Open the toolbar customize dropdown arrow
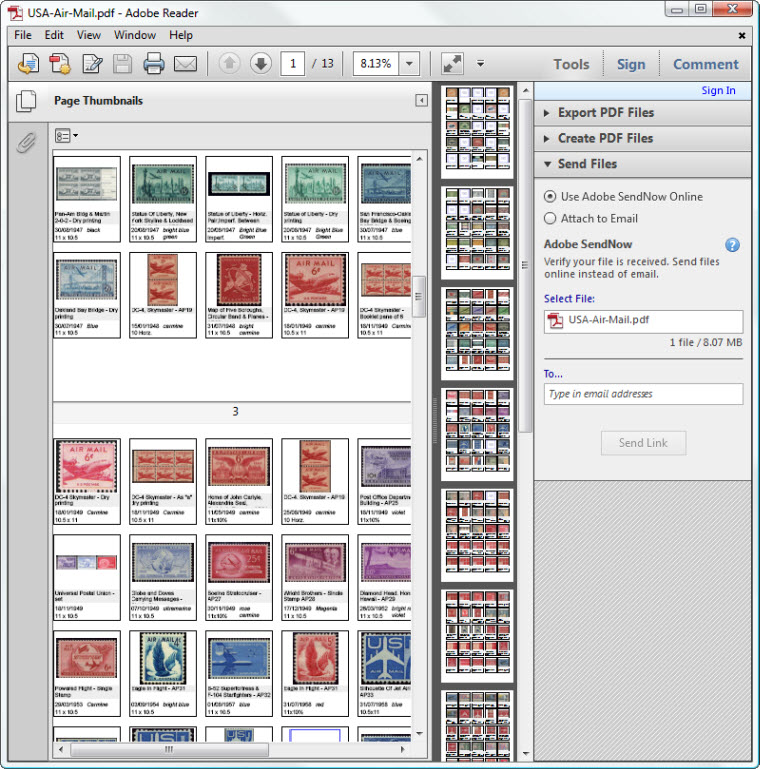760x769 pixels. [x=481, y=63]
